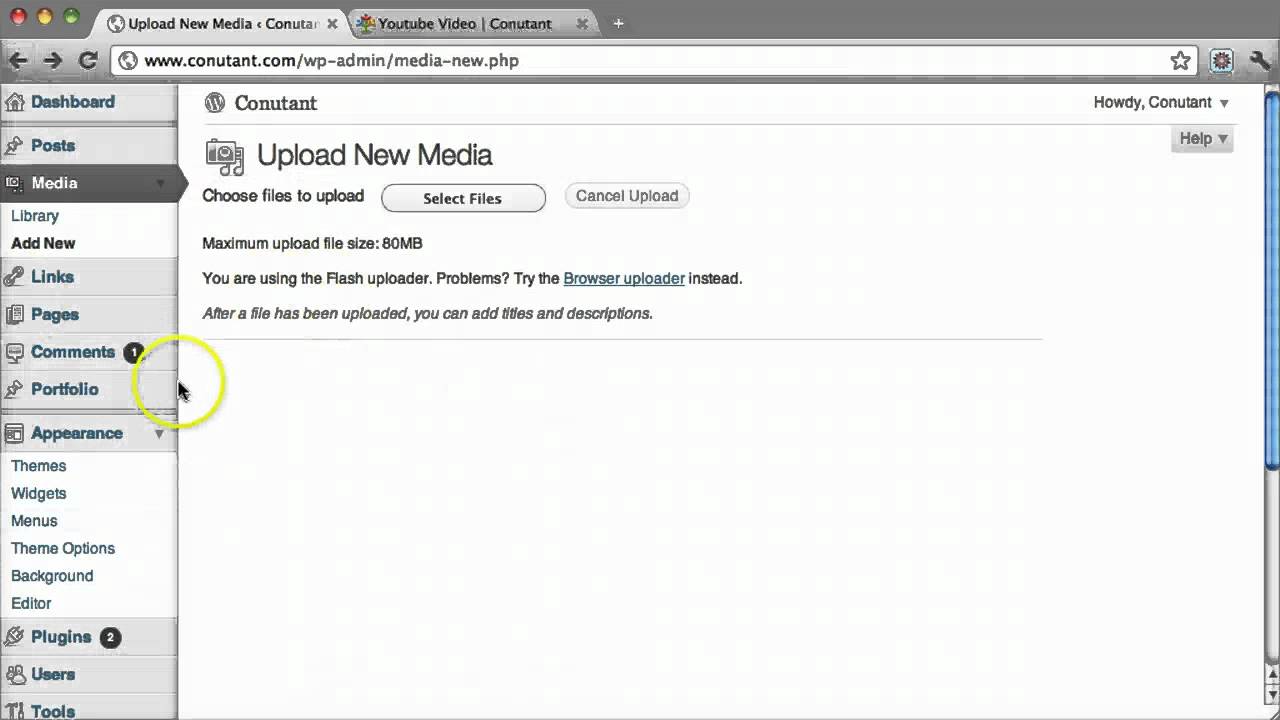
Task: Click the Plugins plug icon
Action: [x=14, y=637]
